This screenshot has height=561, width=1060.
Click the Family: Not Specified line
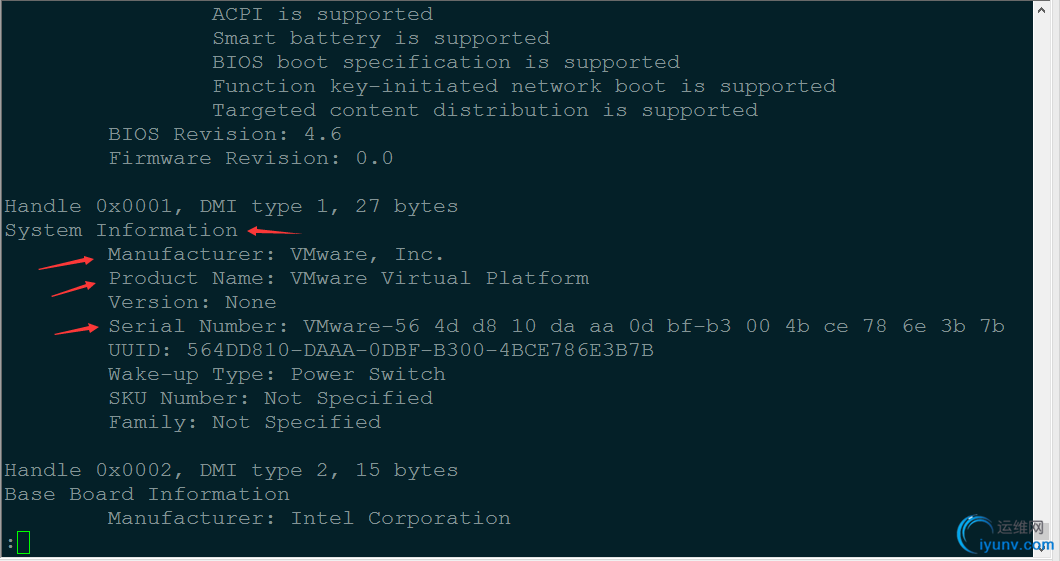[245, 422]
